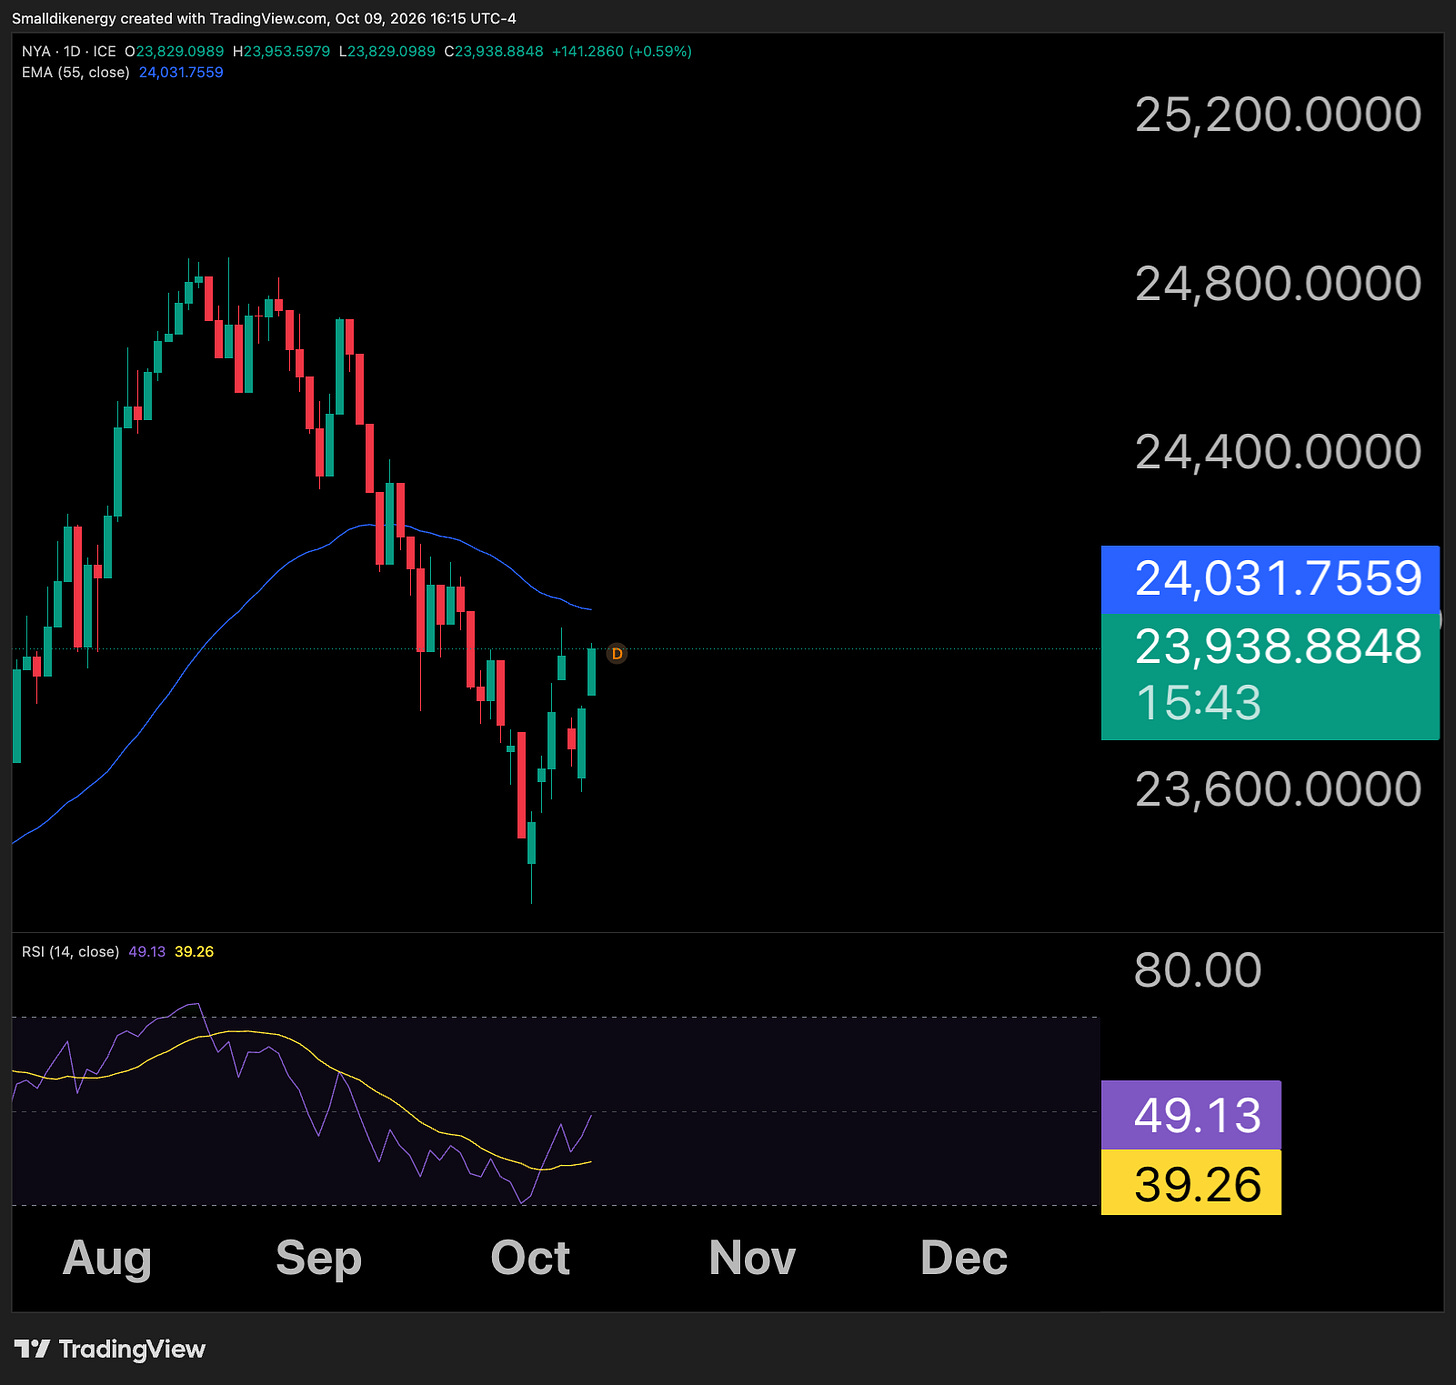The height and width of the screenshot is (1385, 1456).
Task: Click the Sep label on the time axis
Action: [x=319, y=1258]
